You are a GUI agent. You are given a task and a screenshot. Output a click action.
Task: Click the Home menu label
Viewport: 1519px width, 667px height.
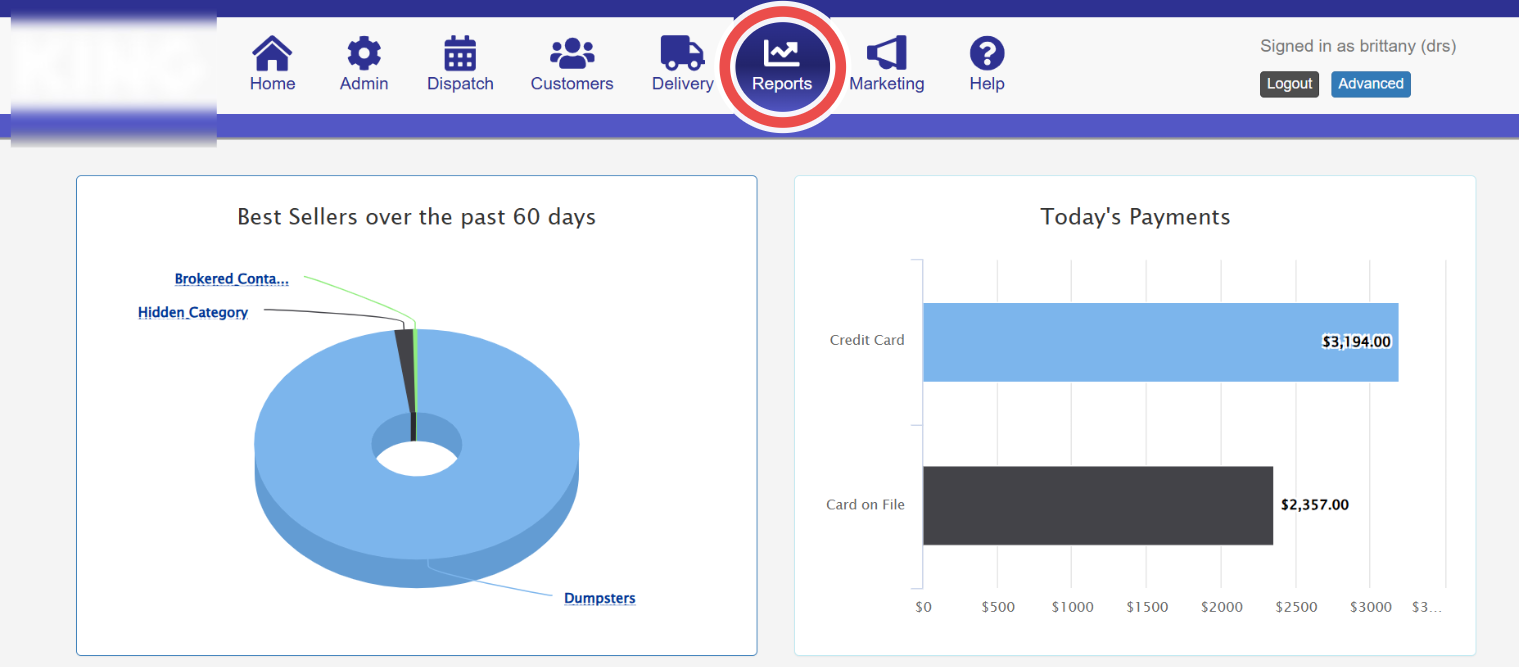tap(272, 84)
